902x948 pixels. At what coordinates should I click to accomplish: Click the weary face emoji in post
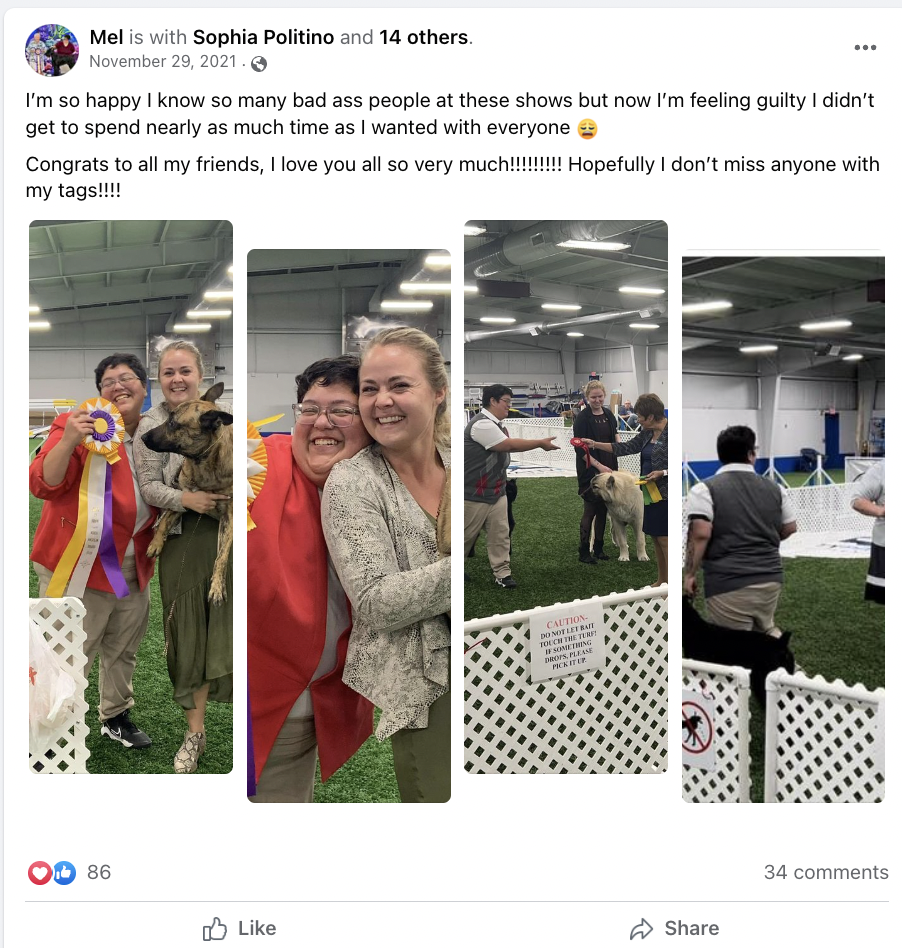tap(587, 128)
